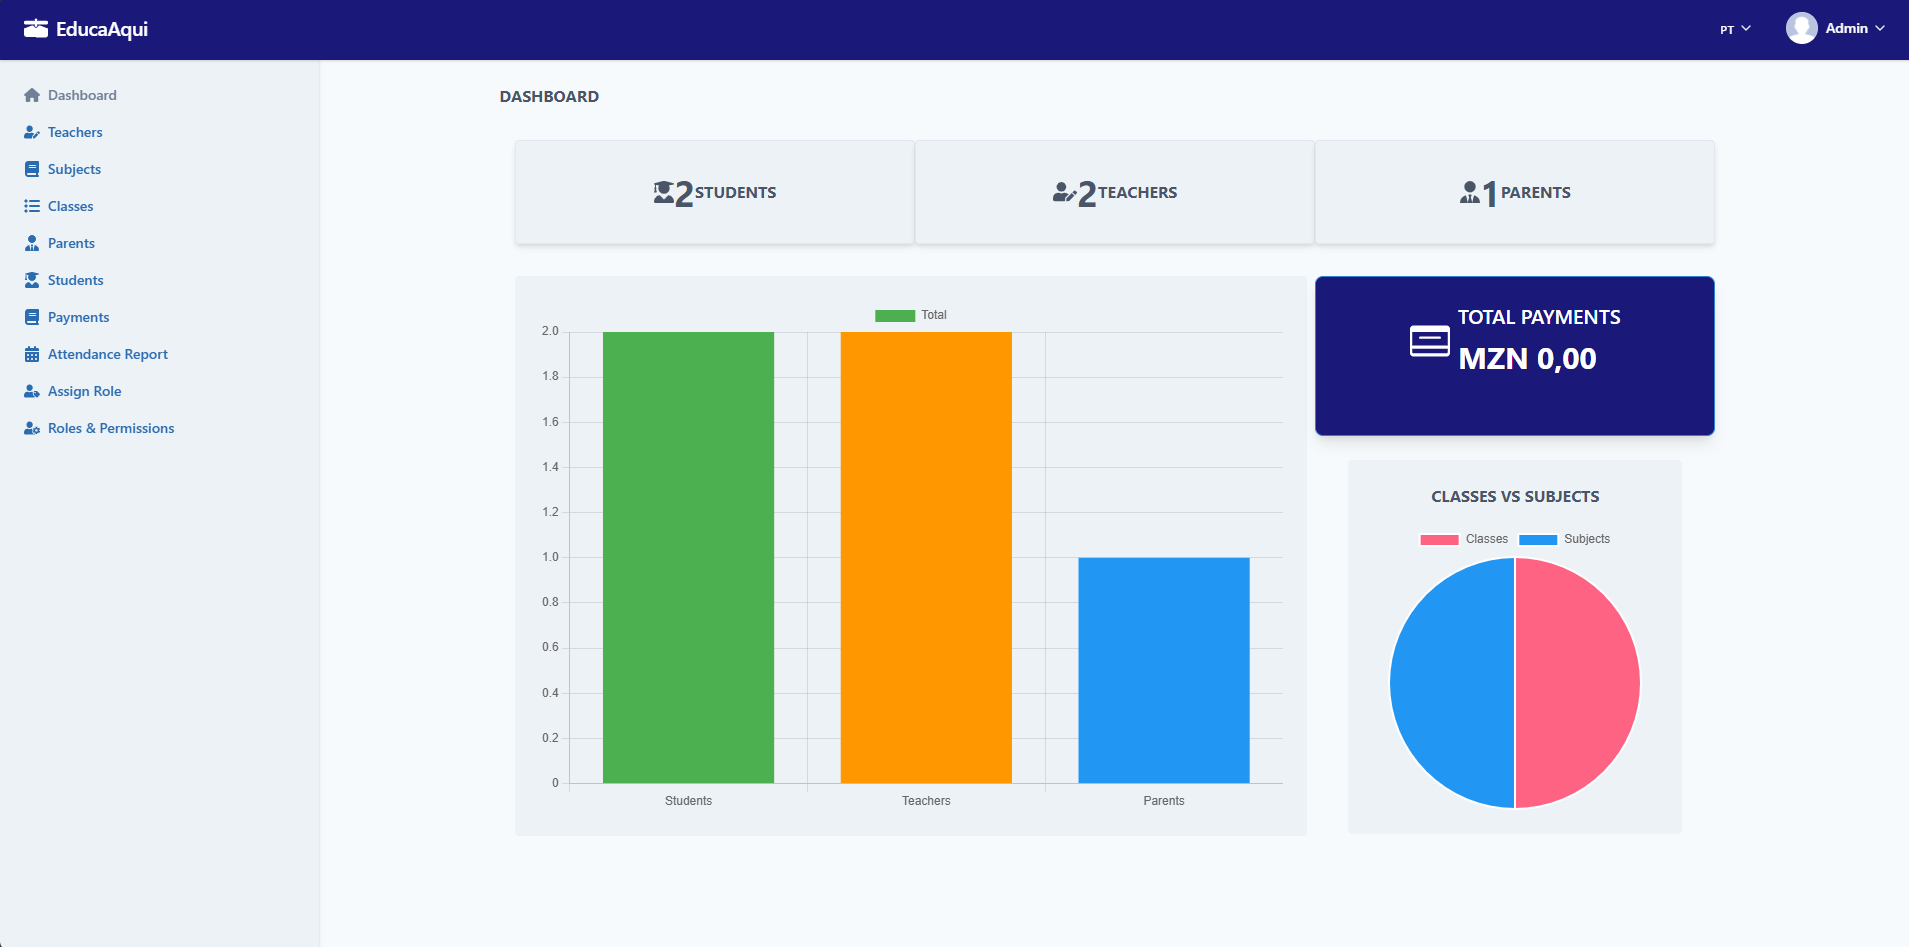This screenshot has height=947, width=1909.
Task: Click the STUDENTS card label
Action: (735, 192)
